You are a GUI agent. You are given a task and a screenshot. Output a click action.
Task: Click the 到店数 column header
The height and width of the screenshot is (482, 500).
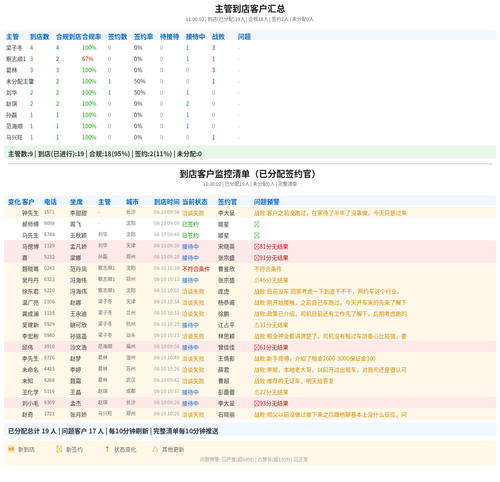39,37
